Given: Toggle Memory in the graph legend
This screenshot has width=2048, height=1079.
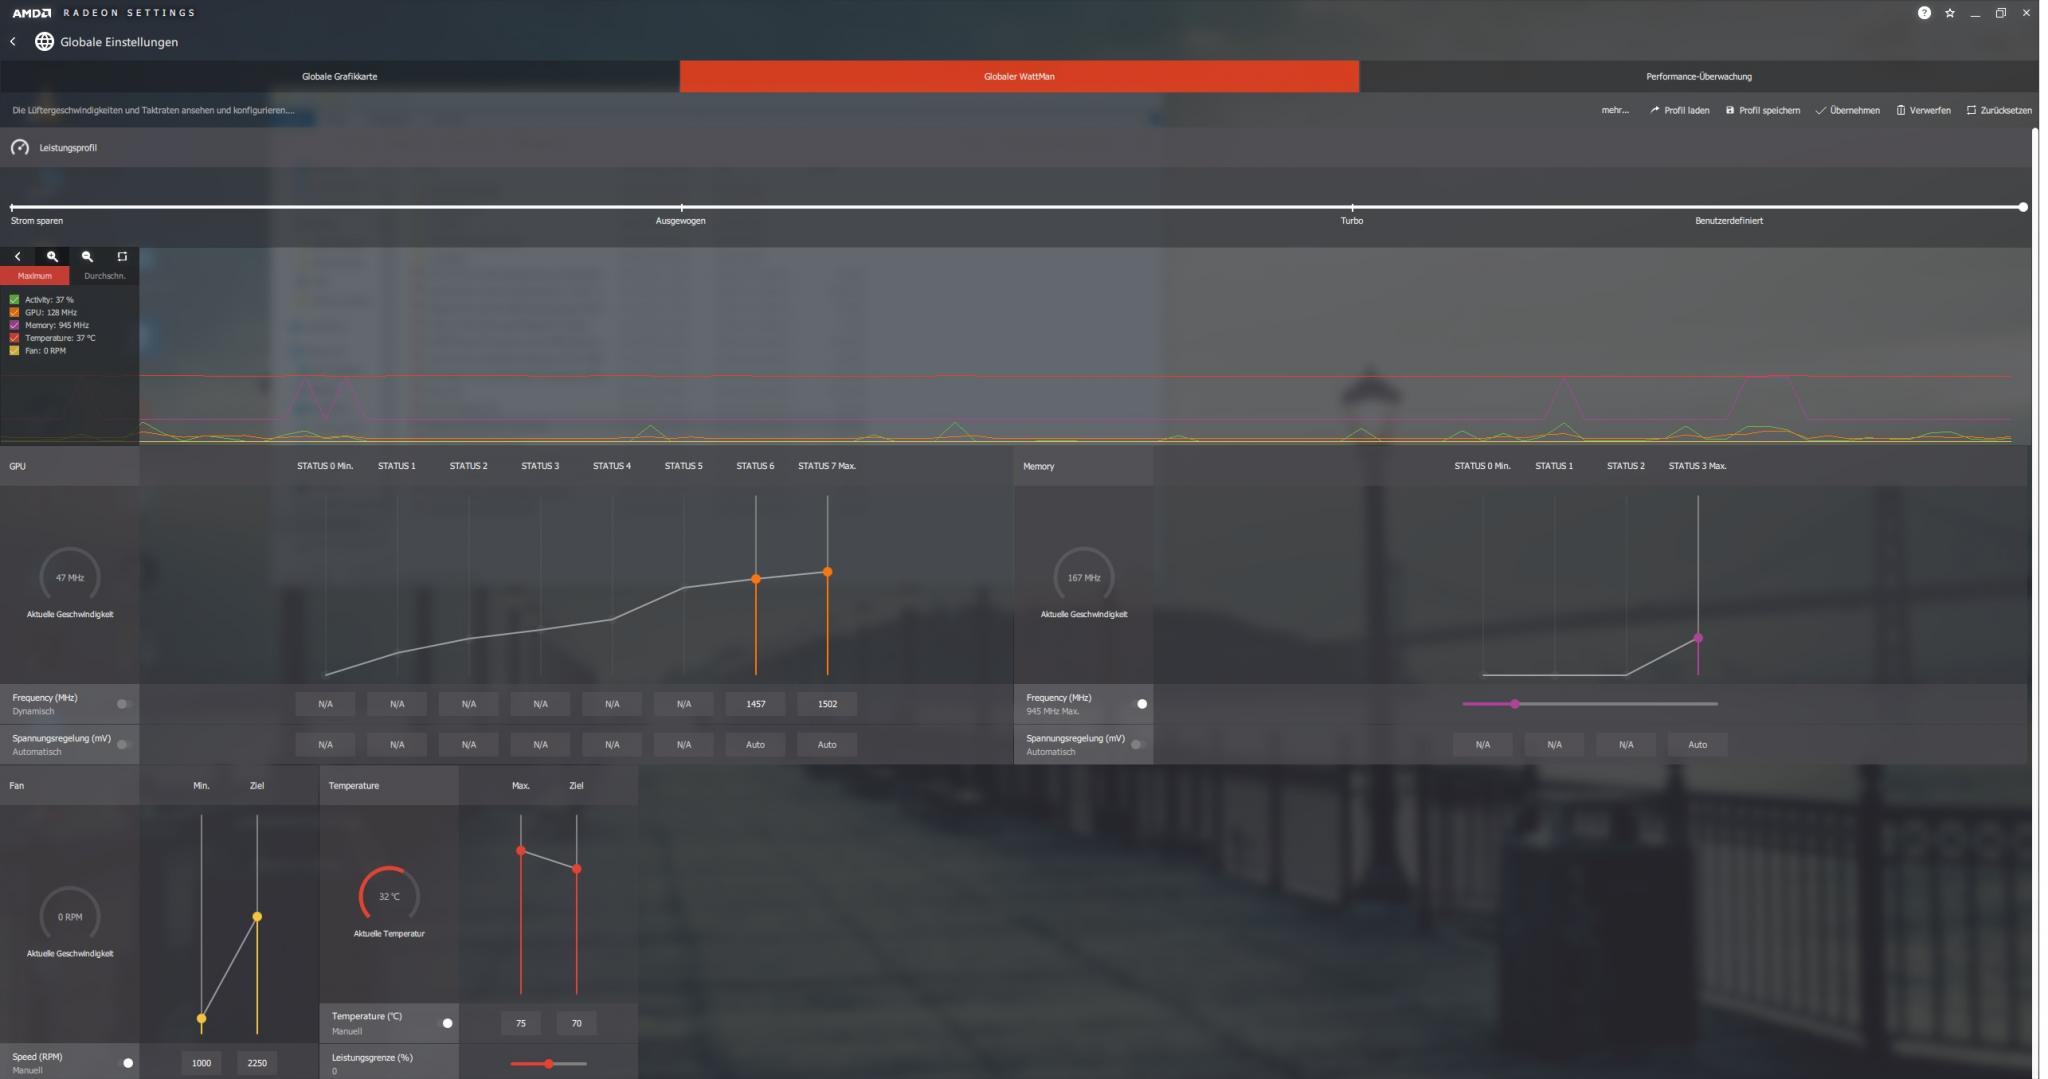Looking at the screenshot, I should 14,325.
